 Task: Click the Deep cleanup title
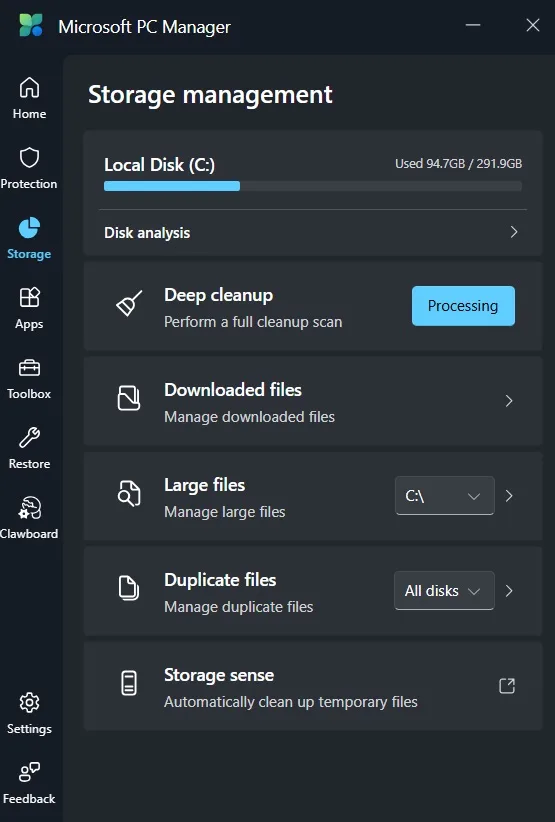pos(219,295)
